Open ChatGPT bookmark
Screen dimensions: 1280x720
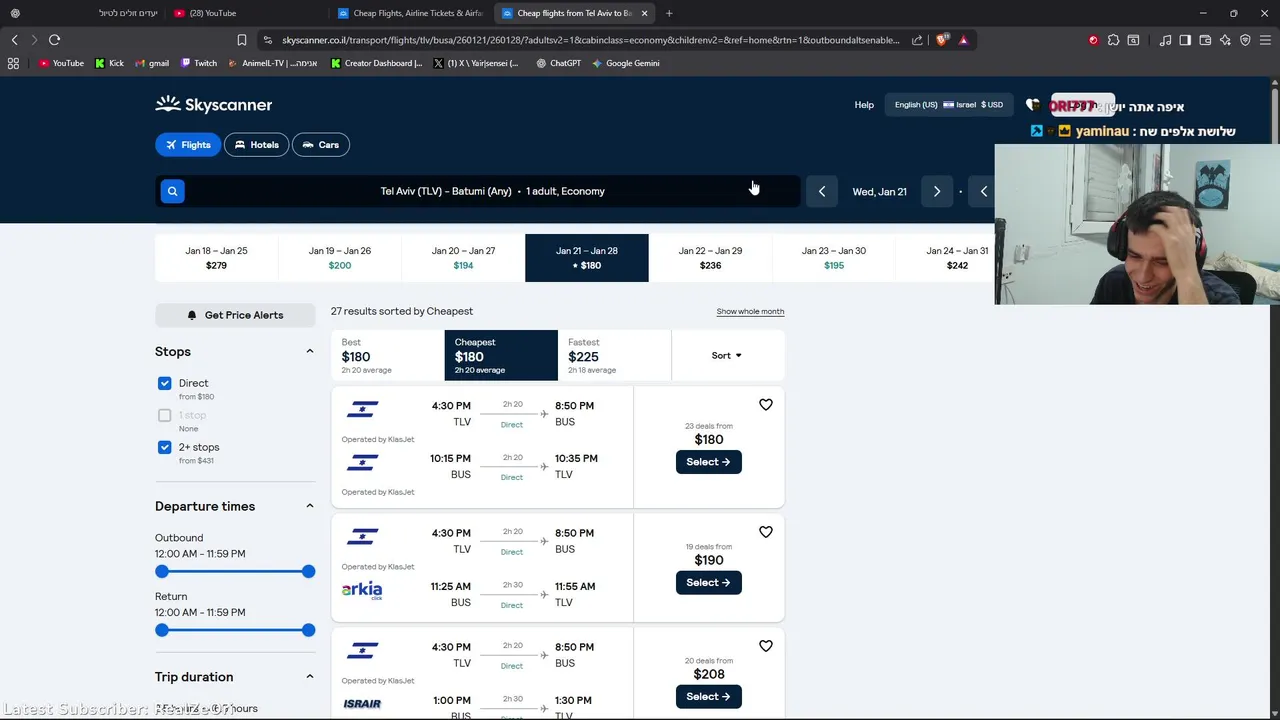558,63
